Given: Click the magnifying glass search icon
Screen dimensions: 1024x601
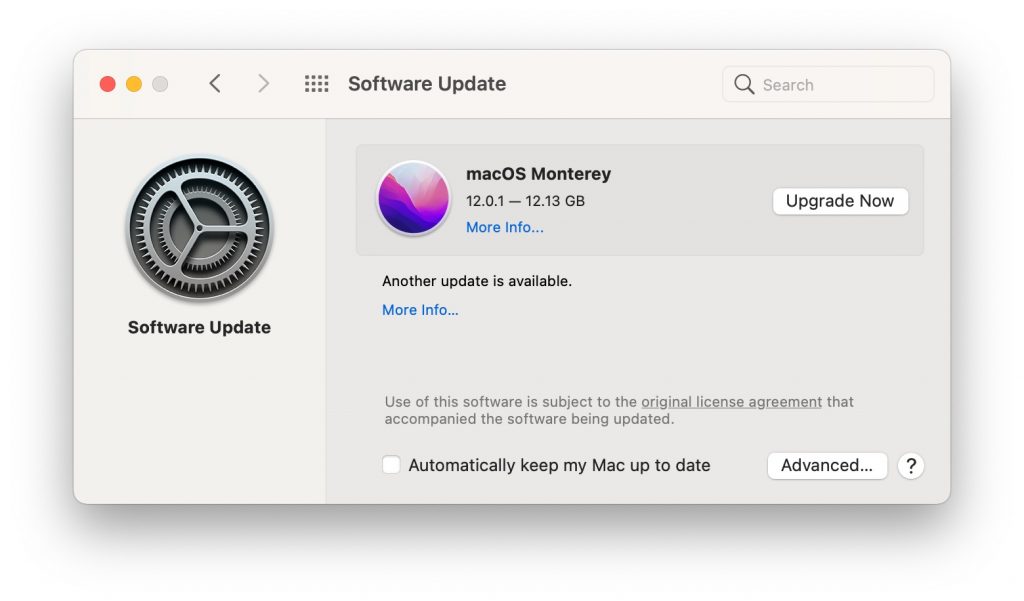Looking at the screenshot, I should tap(744, 84).
